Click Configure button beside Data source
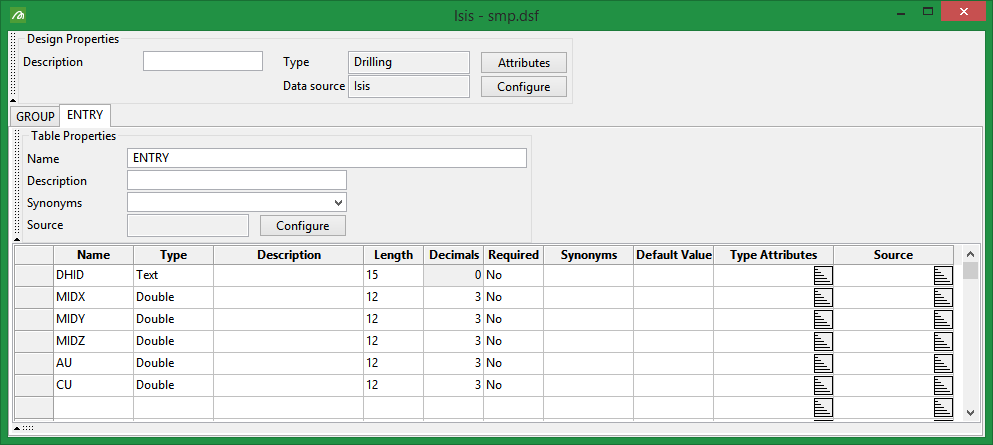The width and height of the screenshot is (993, 445). 524,87
